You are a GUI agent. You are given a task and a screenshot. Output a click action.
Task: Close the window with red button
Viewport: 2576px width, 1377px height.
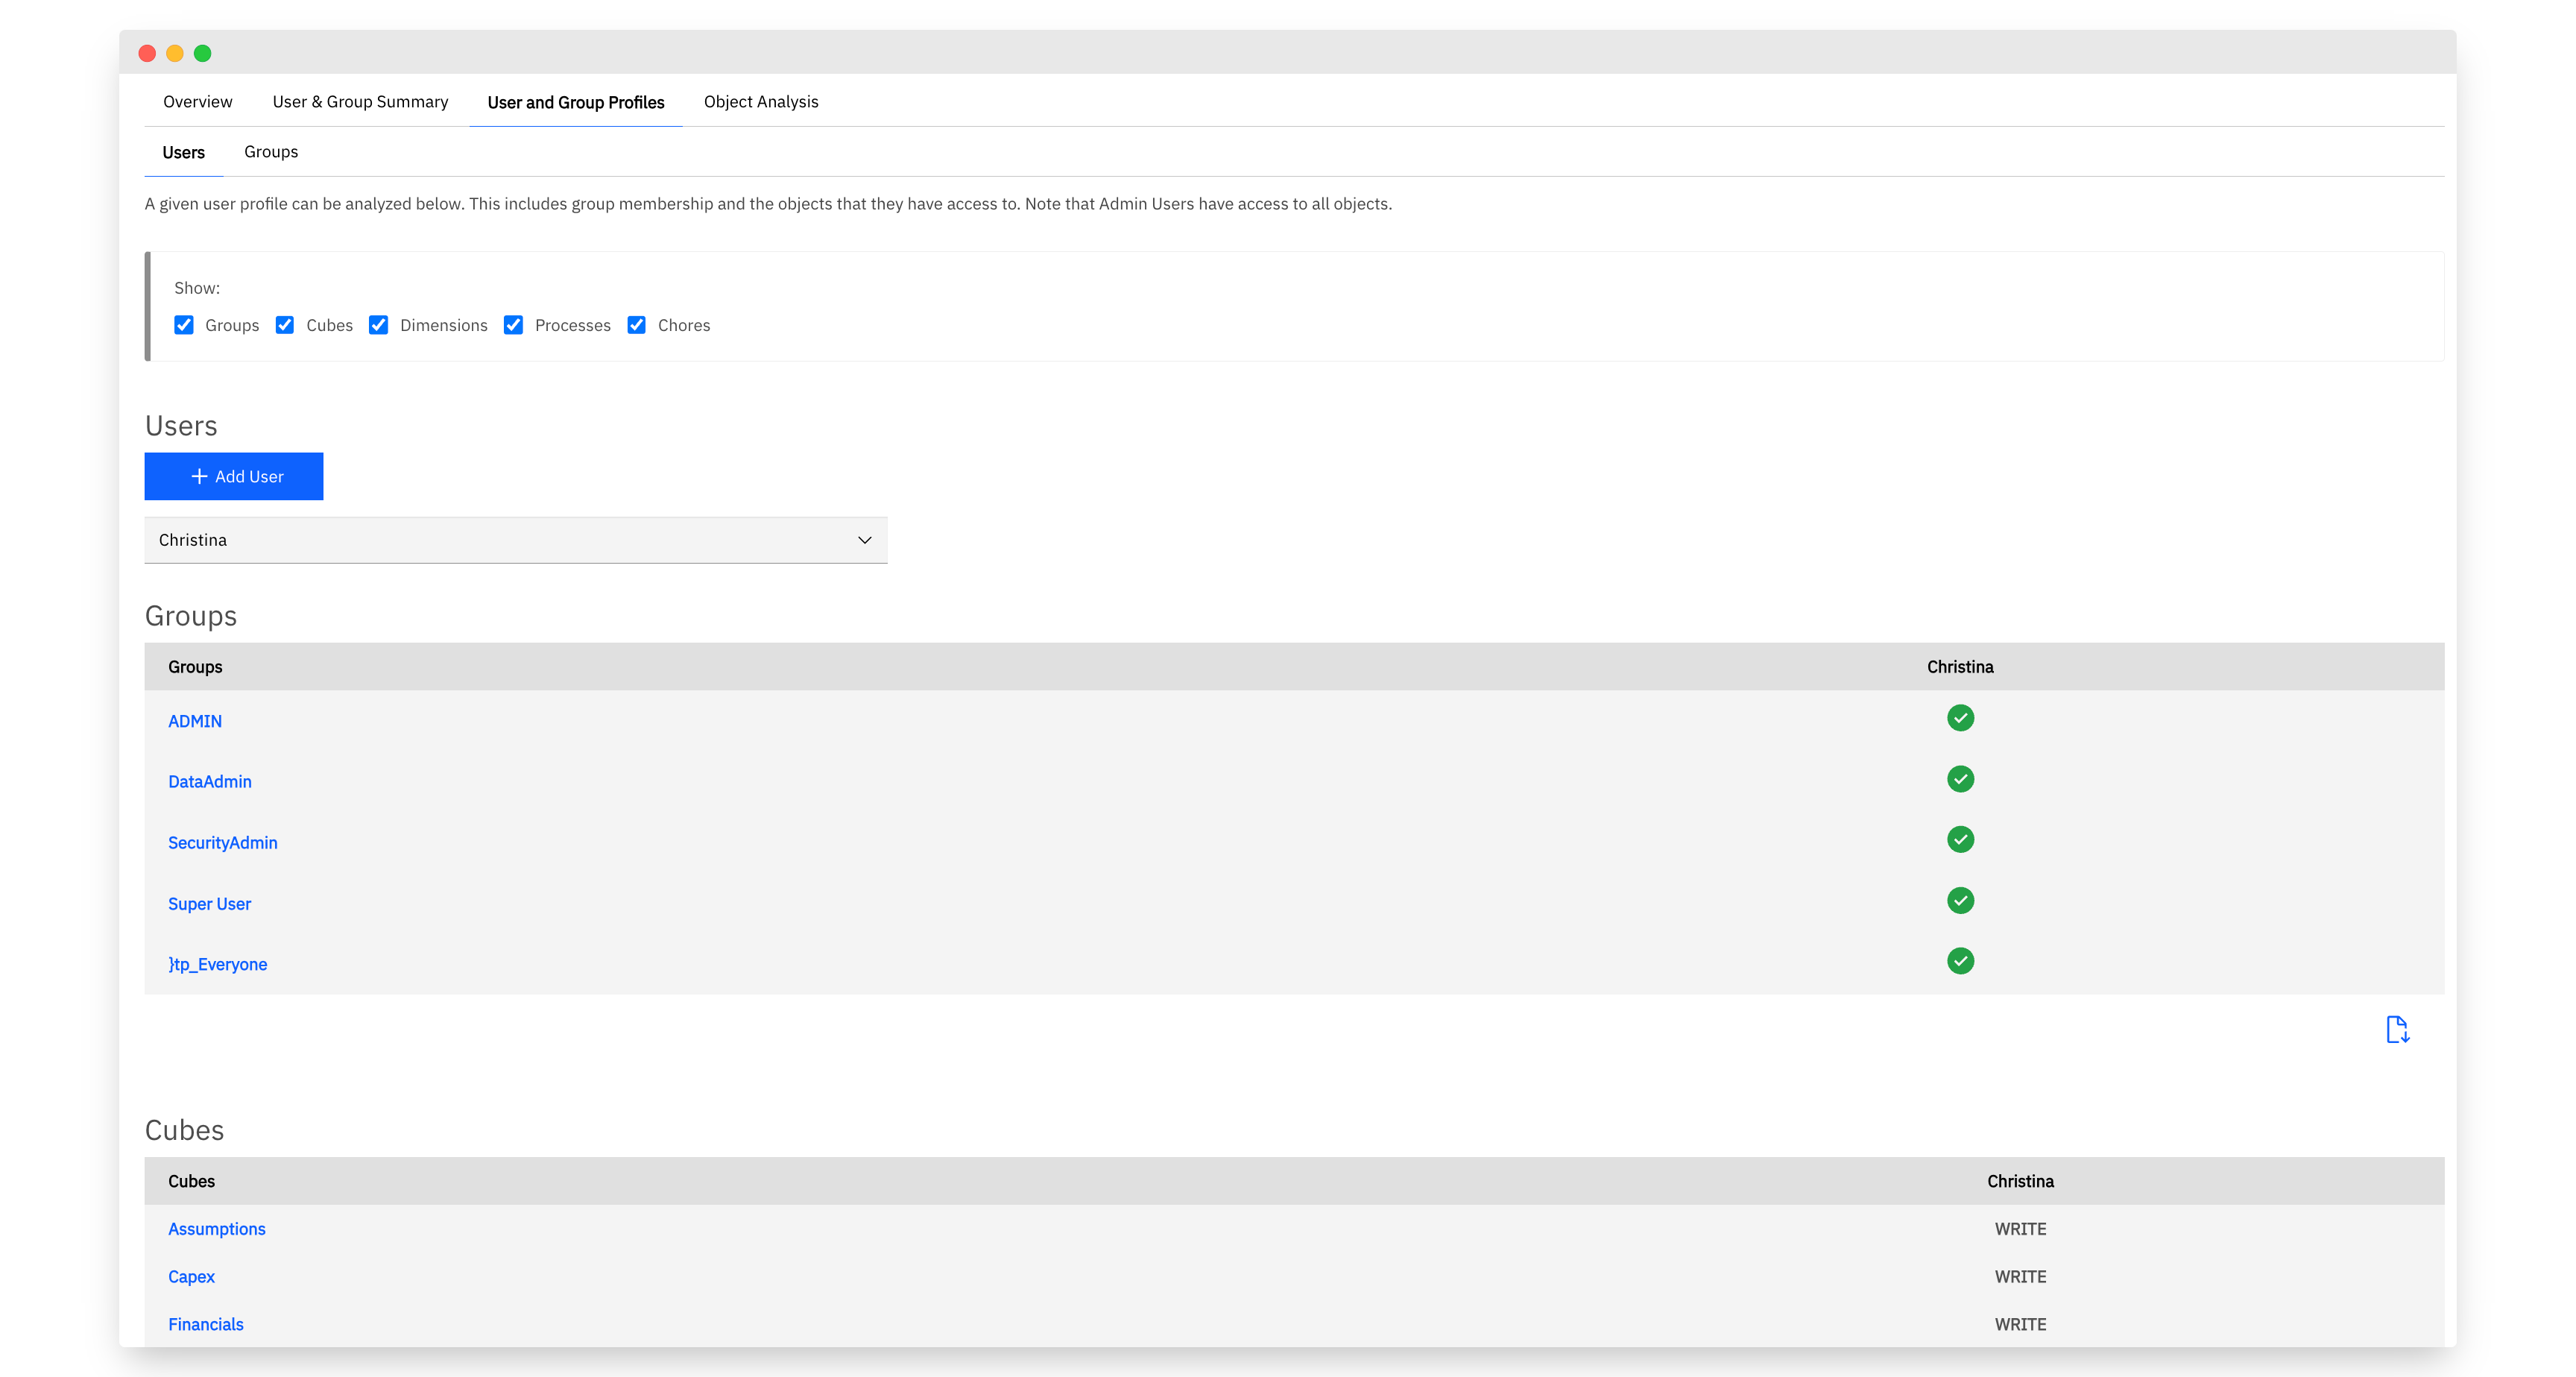coord(147,53)
